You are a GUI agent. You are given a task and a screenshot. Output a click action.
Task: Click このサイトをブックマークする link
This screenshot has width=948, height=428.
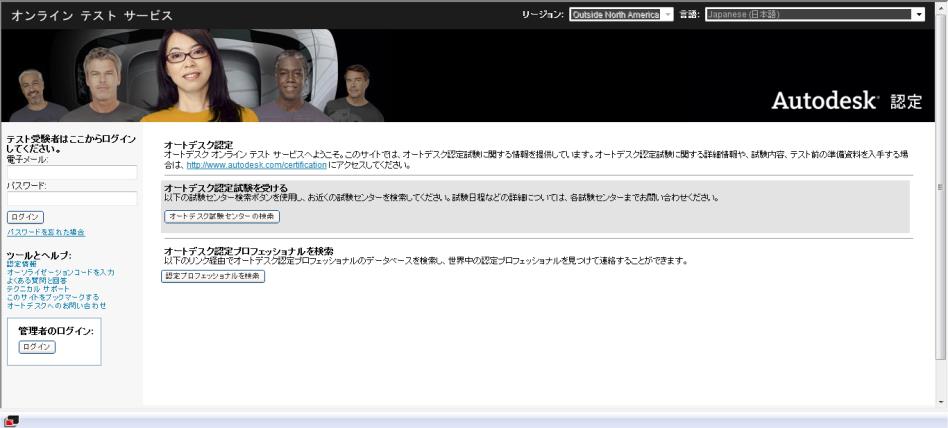tap(53, 297)
